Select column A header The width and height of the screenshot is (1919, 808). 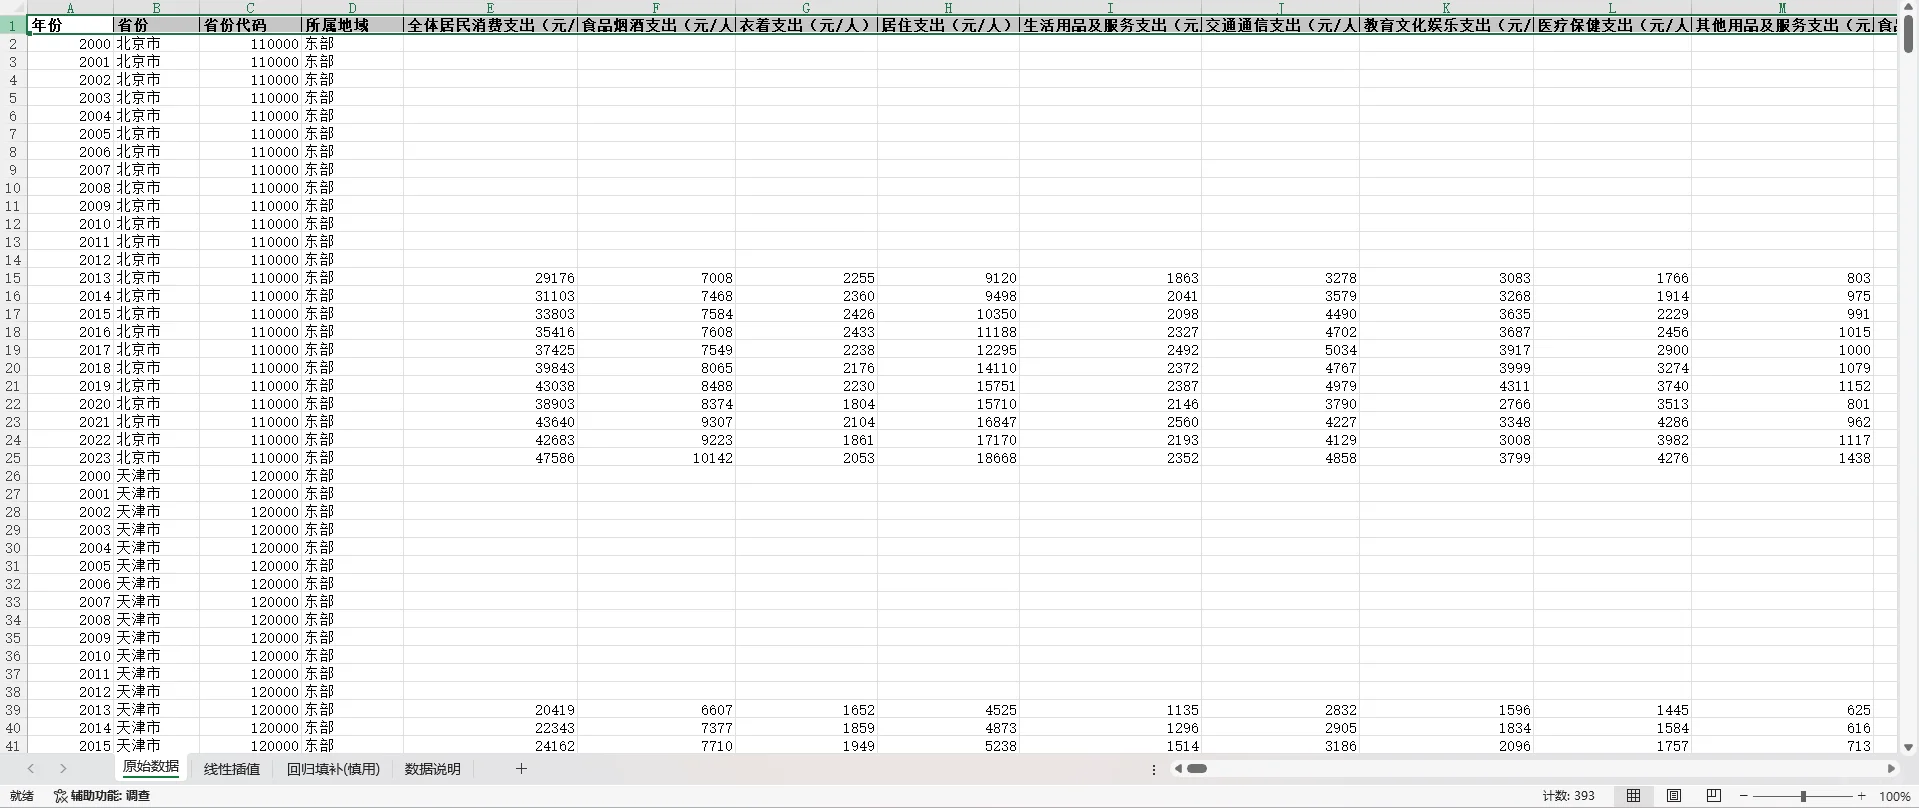tap(70, 8)
